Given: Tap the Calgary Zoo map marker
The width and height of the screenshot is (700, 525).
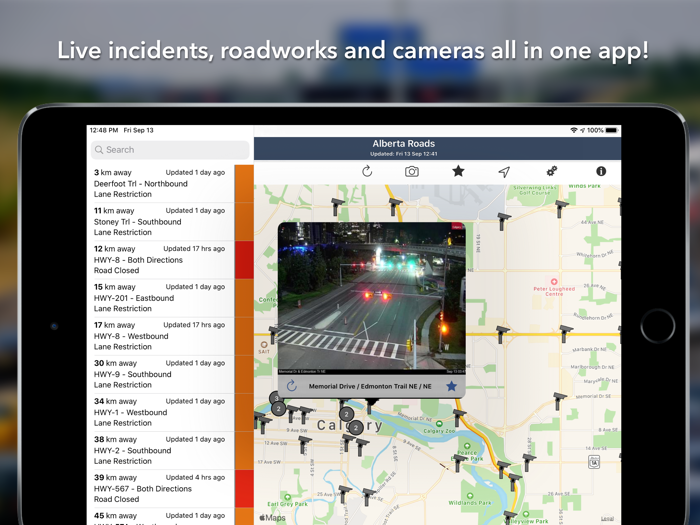Looking at the screenshot, I should click(x=439, y=424).
